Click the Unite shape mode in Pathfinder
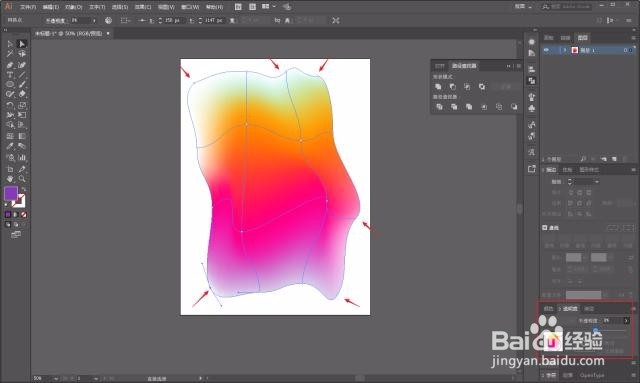640x383 pixels. (438, 87)
